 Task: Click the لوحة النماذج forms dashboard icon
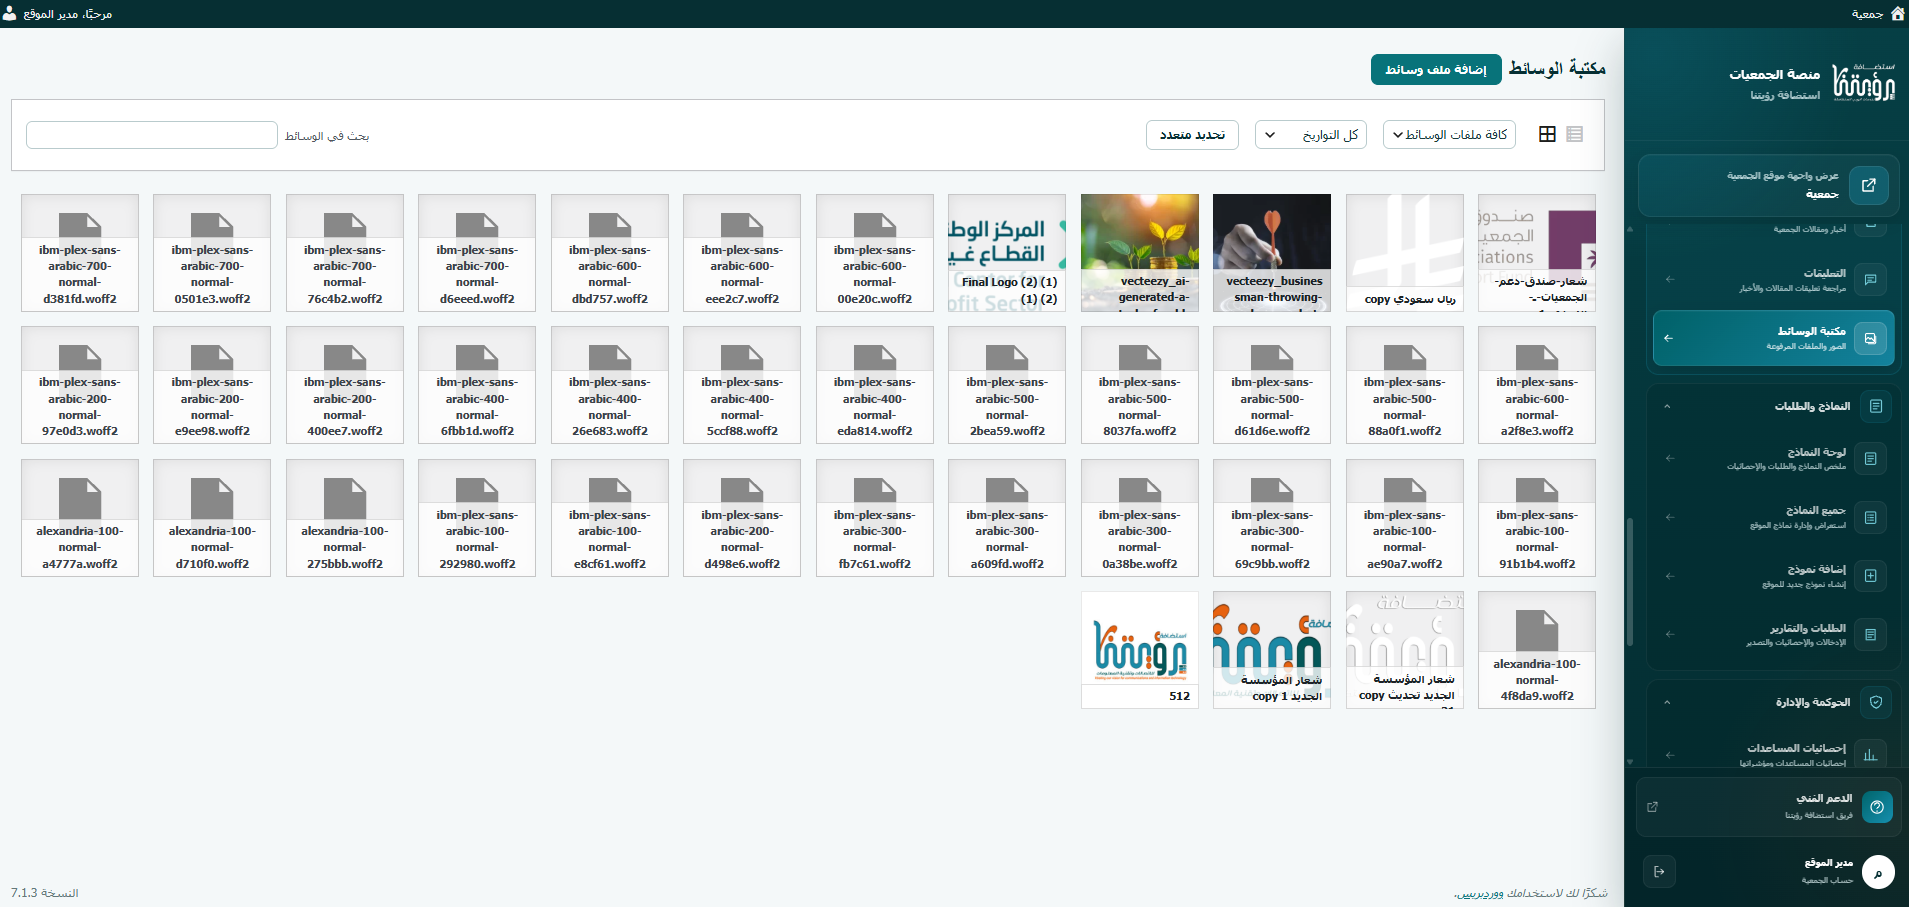(1870, 459)
